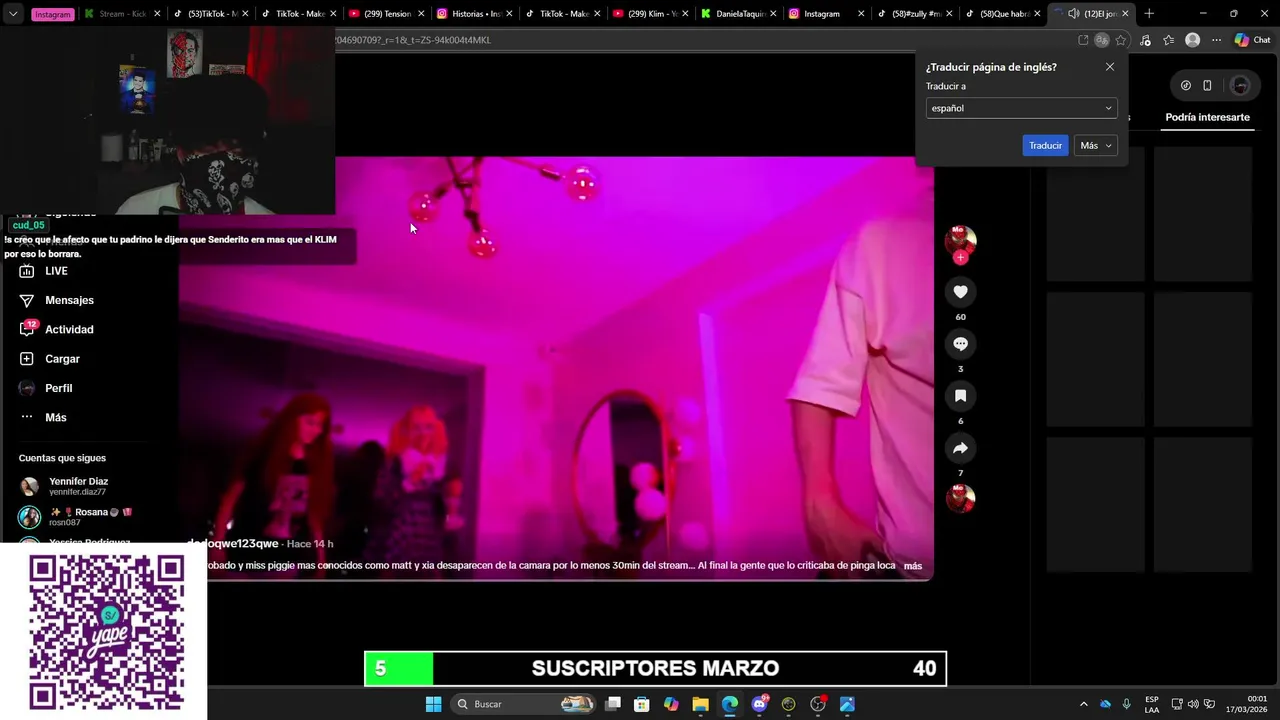The height and width of the screenshot is (720, 1280).
Task: Open Discord from the taskbar
Action: 759,704
